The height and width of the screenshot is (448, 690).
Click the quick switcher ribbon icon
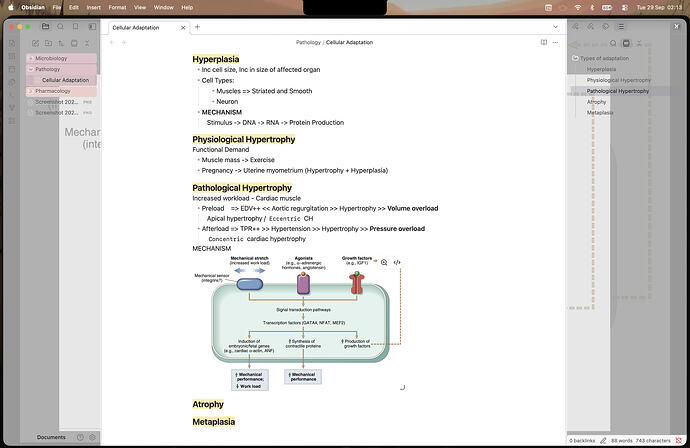tap(12, 43)
